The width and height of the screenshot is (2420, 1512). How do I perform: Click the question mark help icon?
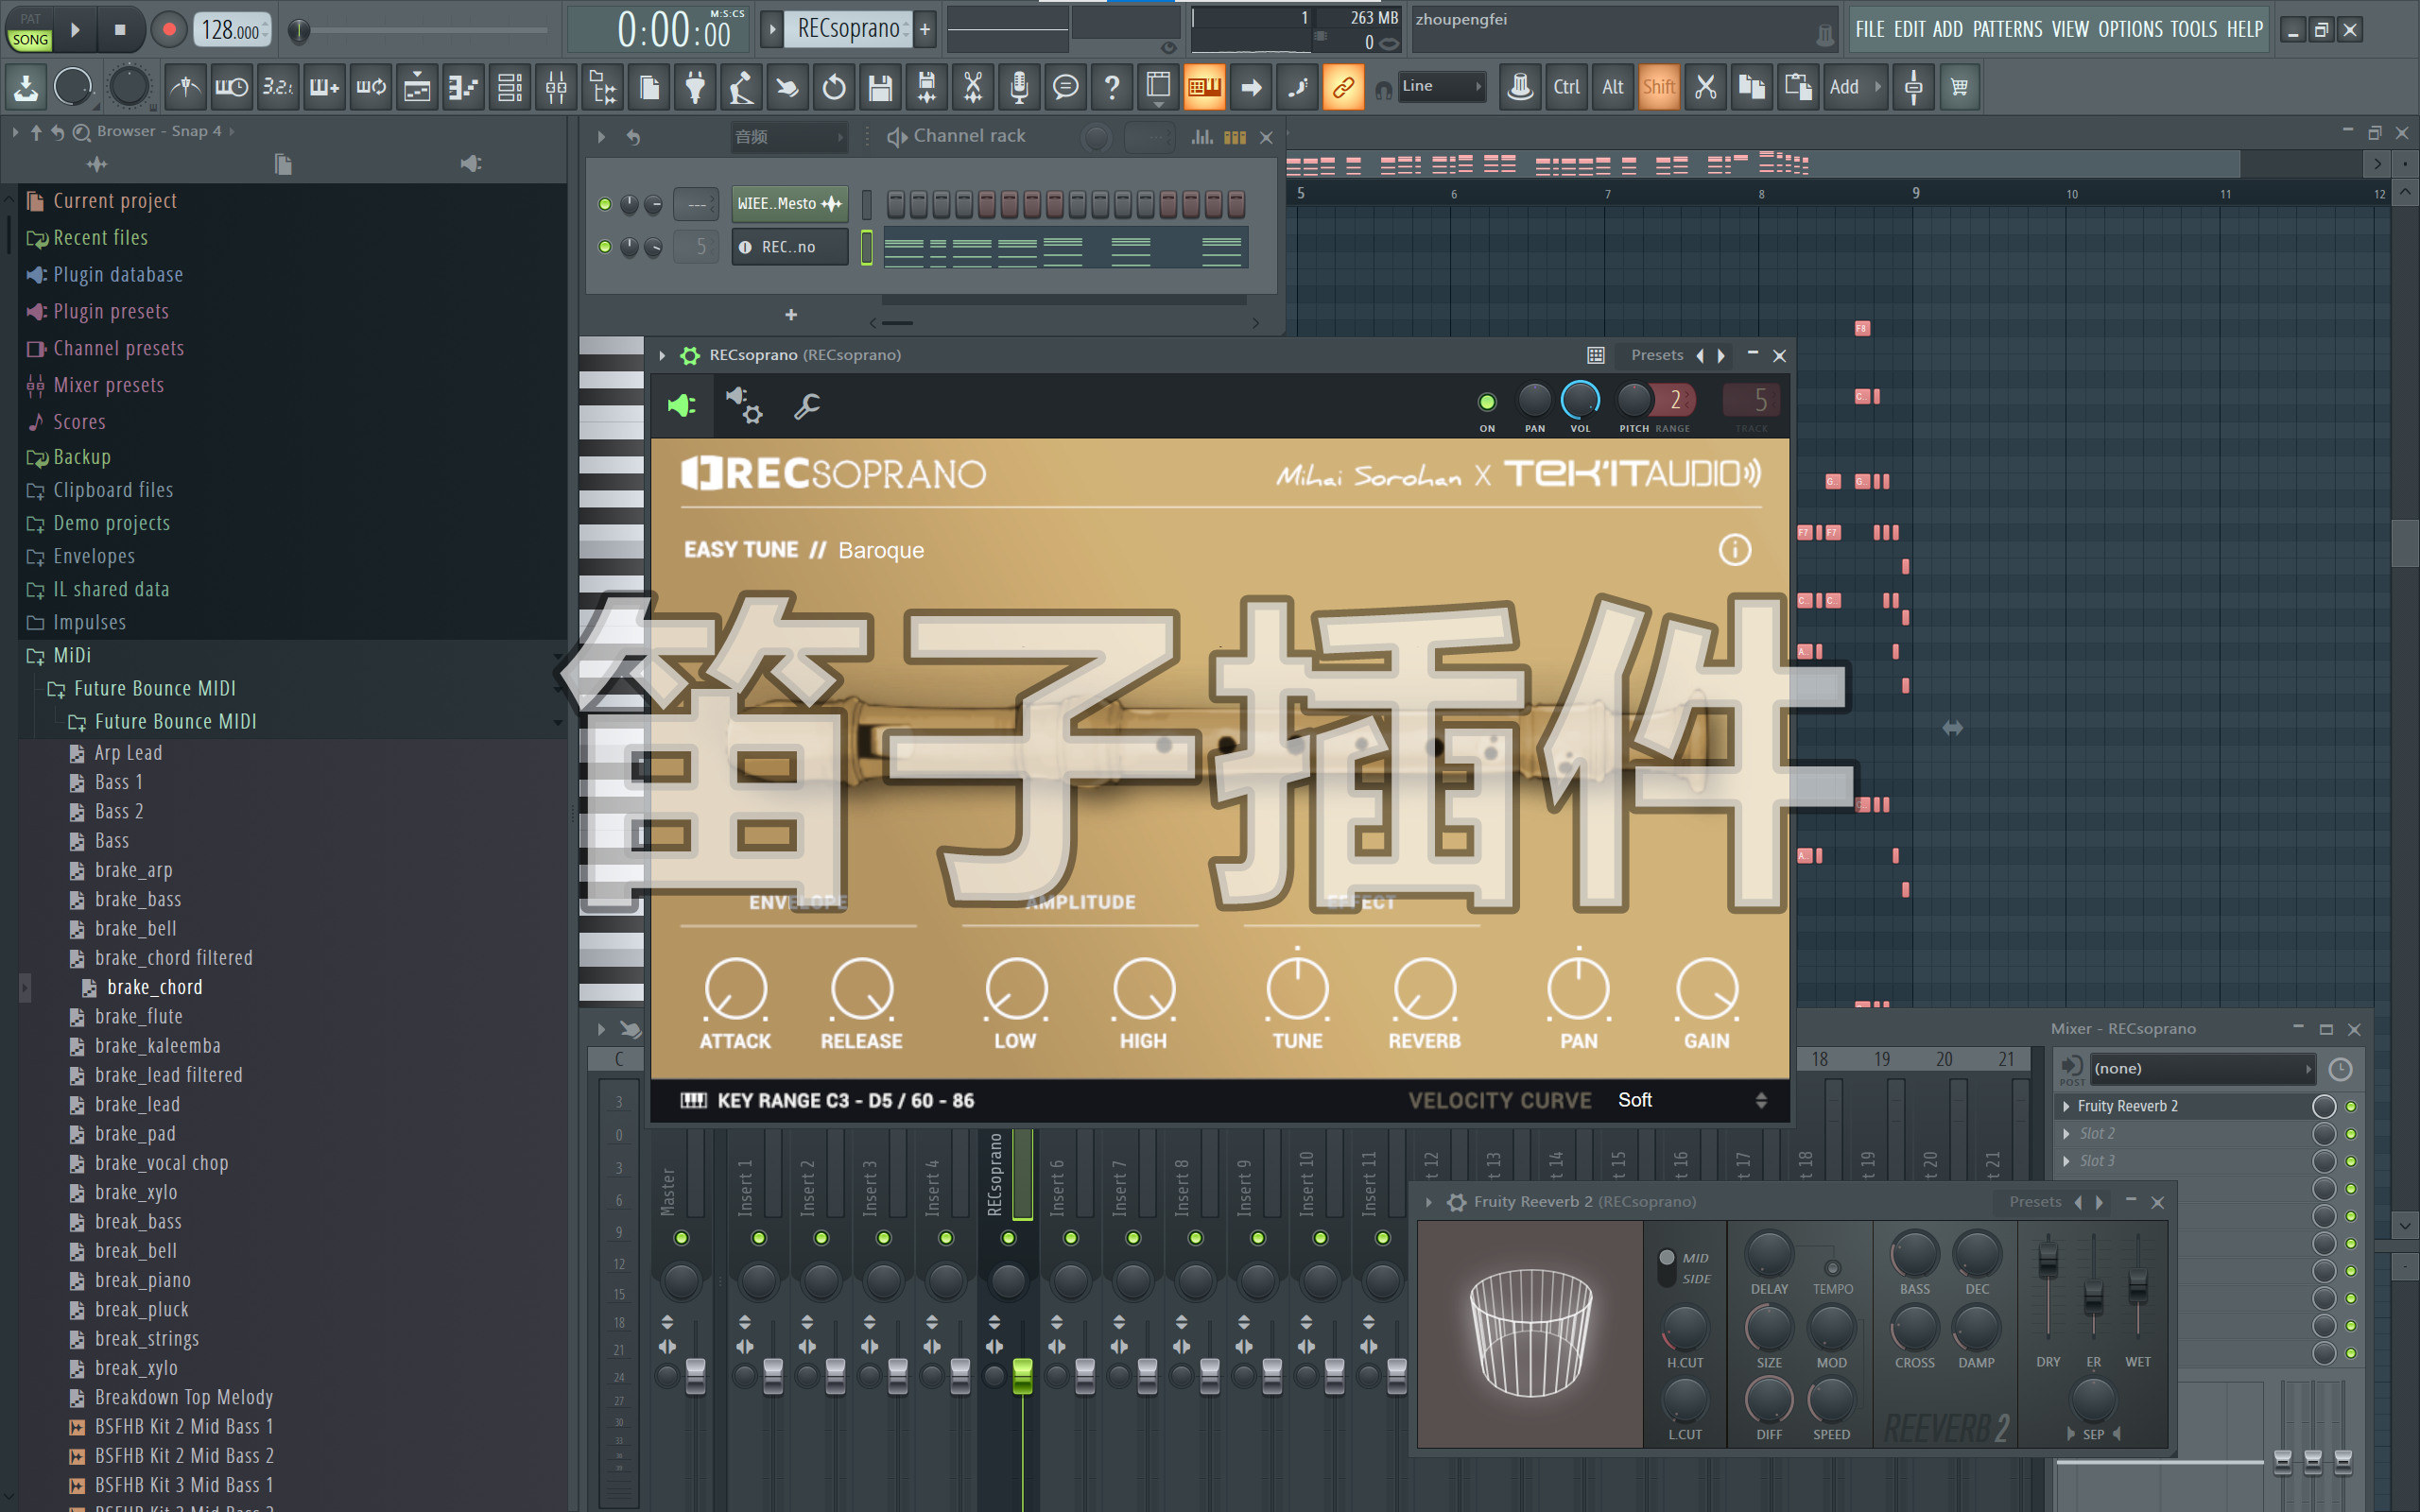coord(1111,87)
